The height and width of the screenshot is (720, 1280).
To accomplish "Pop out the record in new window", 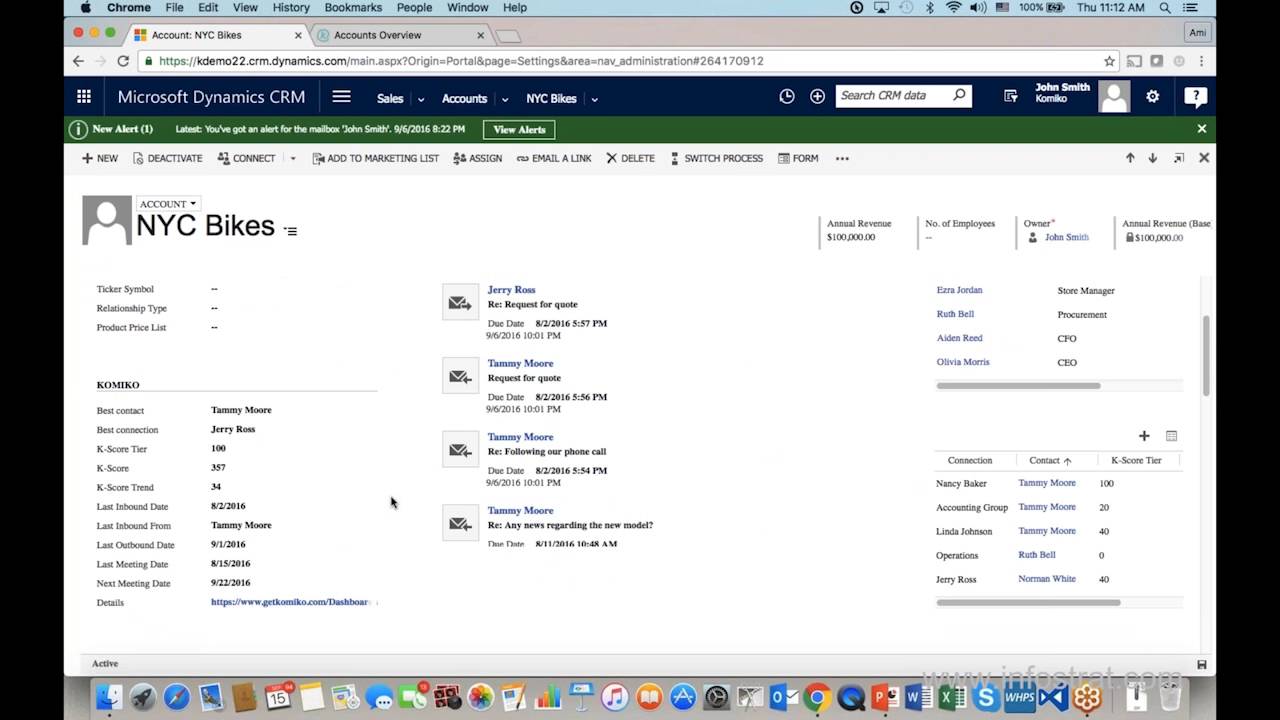I will pos(1179,158).
